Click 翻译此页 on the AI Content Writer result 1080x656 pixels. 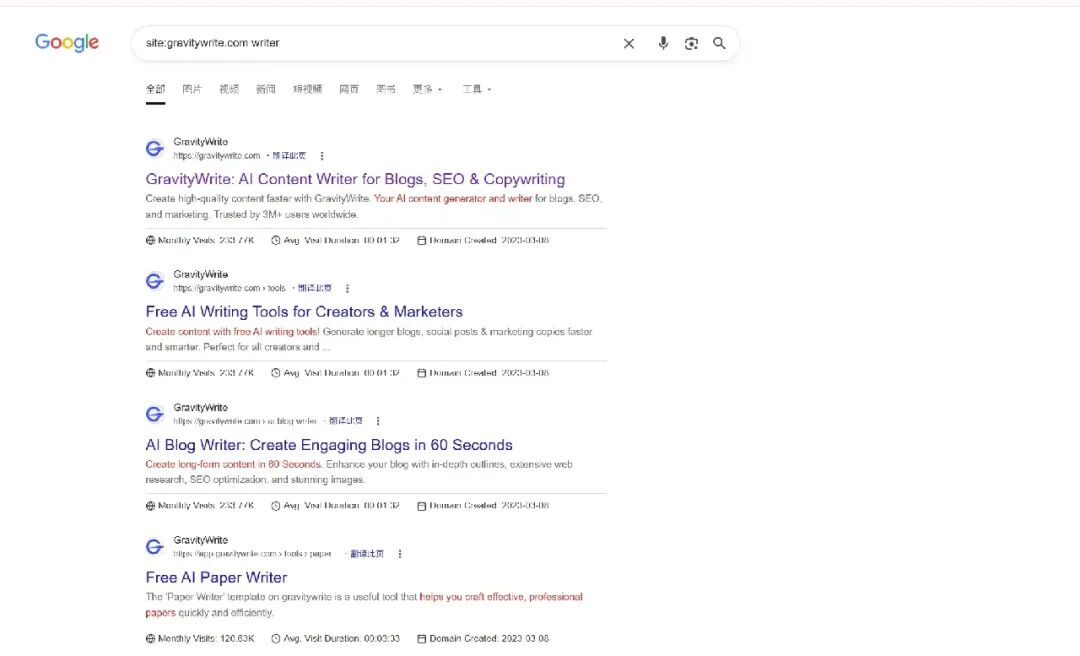pos(289,156)
